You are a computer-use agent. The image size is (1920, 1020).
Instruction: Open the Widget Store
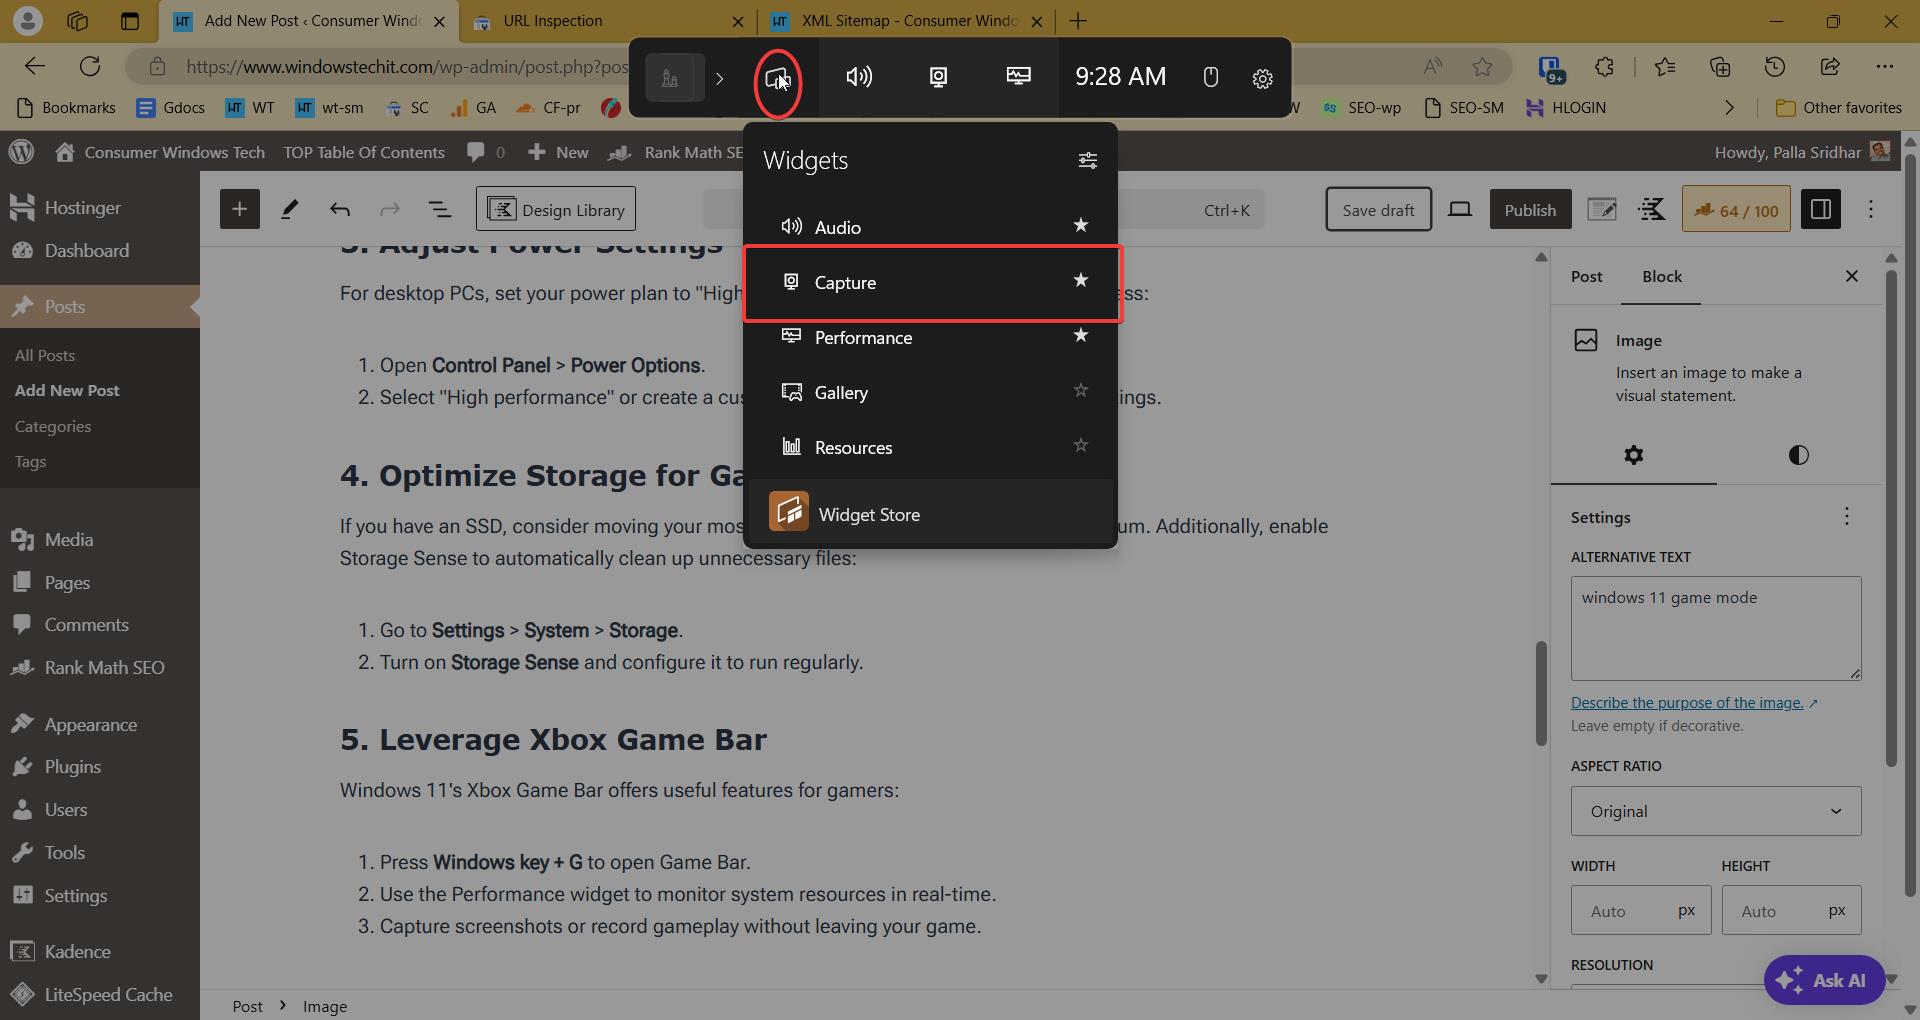[x=930, y=513]
